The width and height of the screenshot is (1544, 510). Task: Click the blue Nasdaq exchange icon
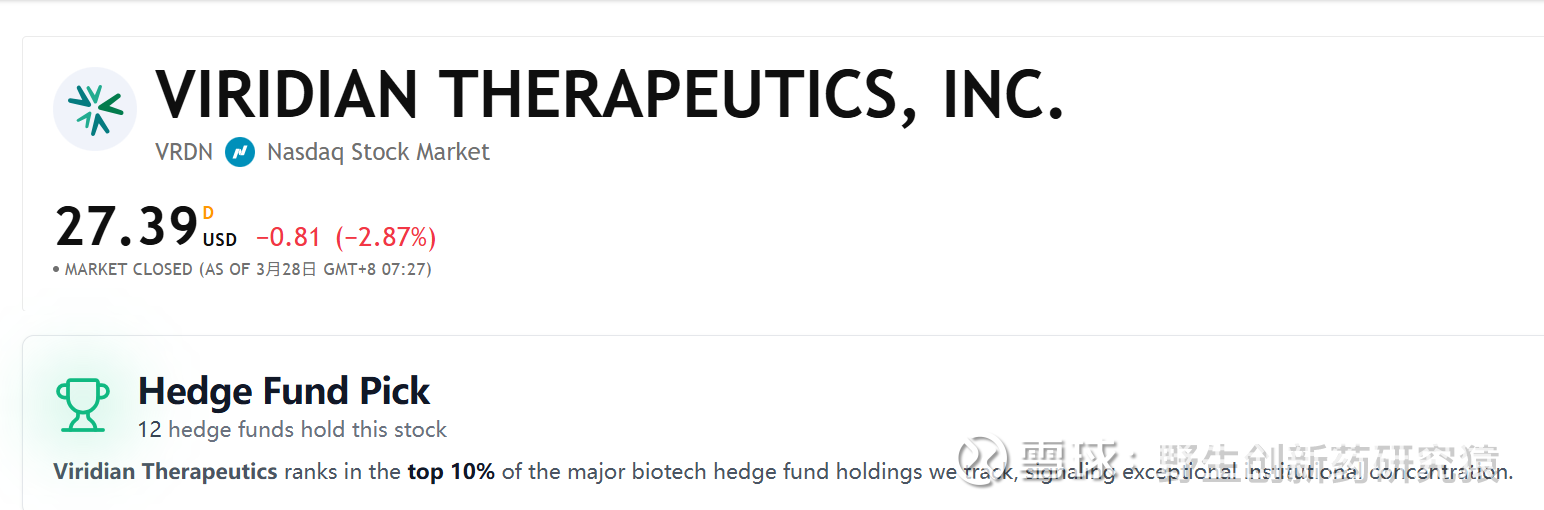coord(240,152)
